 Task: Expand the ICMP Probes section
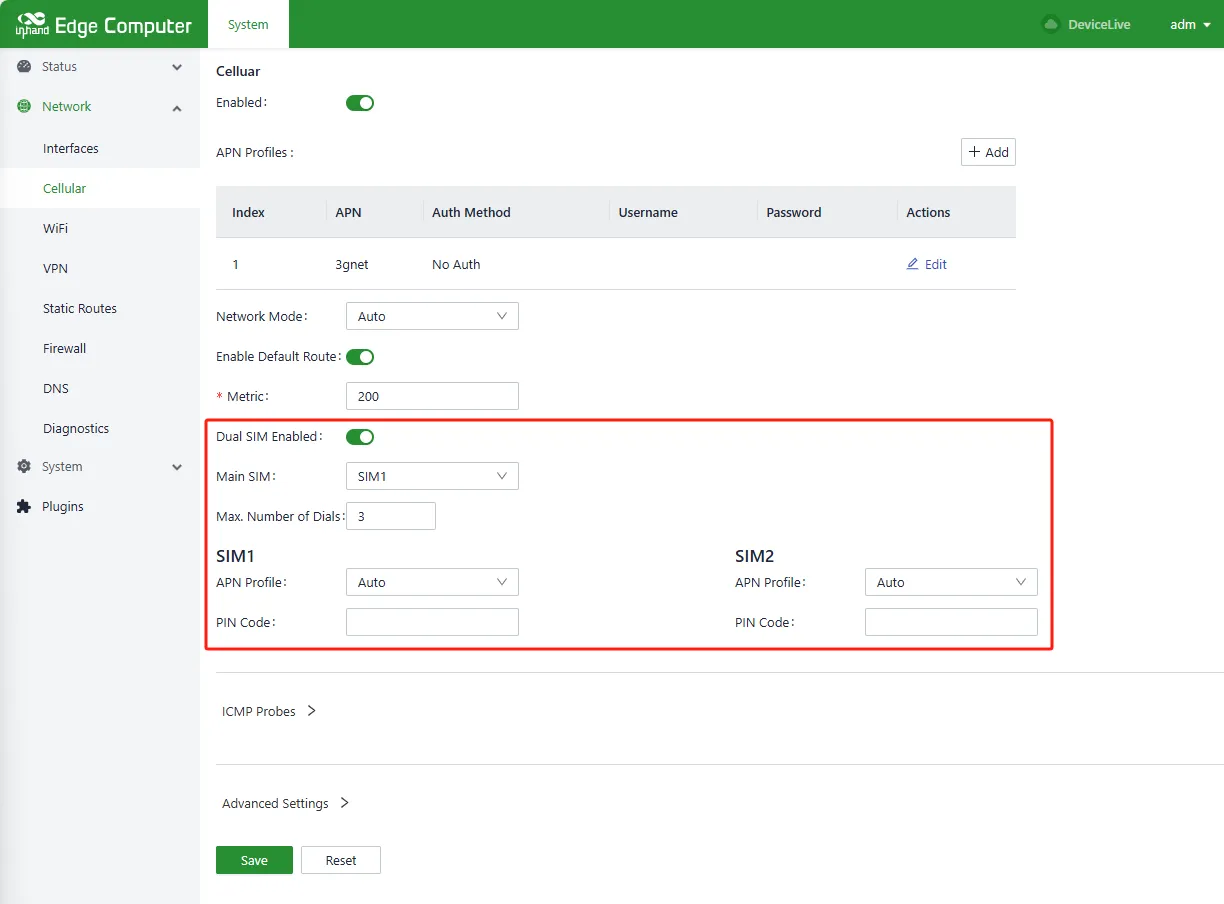click(x=269, y=711)
